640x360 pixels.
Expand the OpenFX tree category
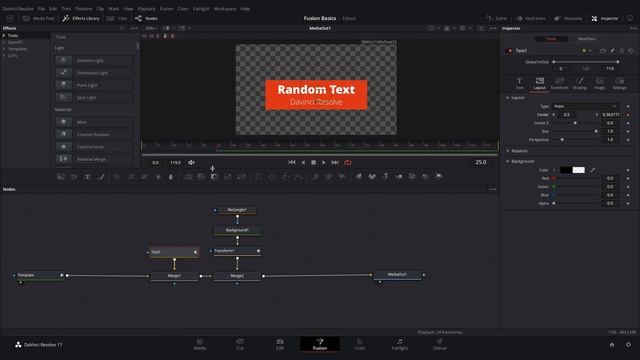(4, 42)
